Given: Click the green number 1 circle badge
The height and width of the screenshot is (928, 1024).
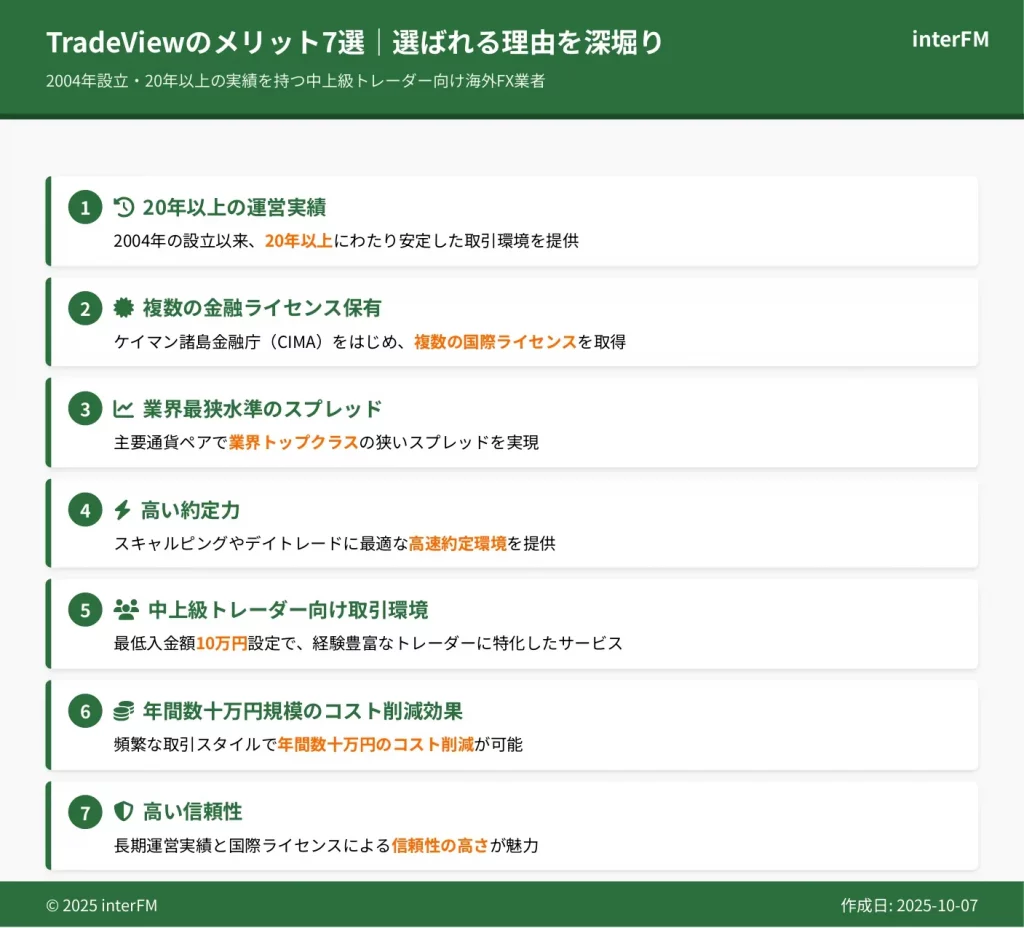Looking at the screenshot, I should coord(85,208).
